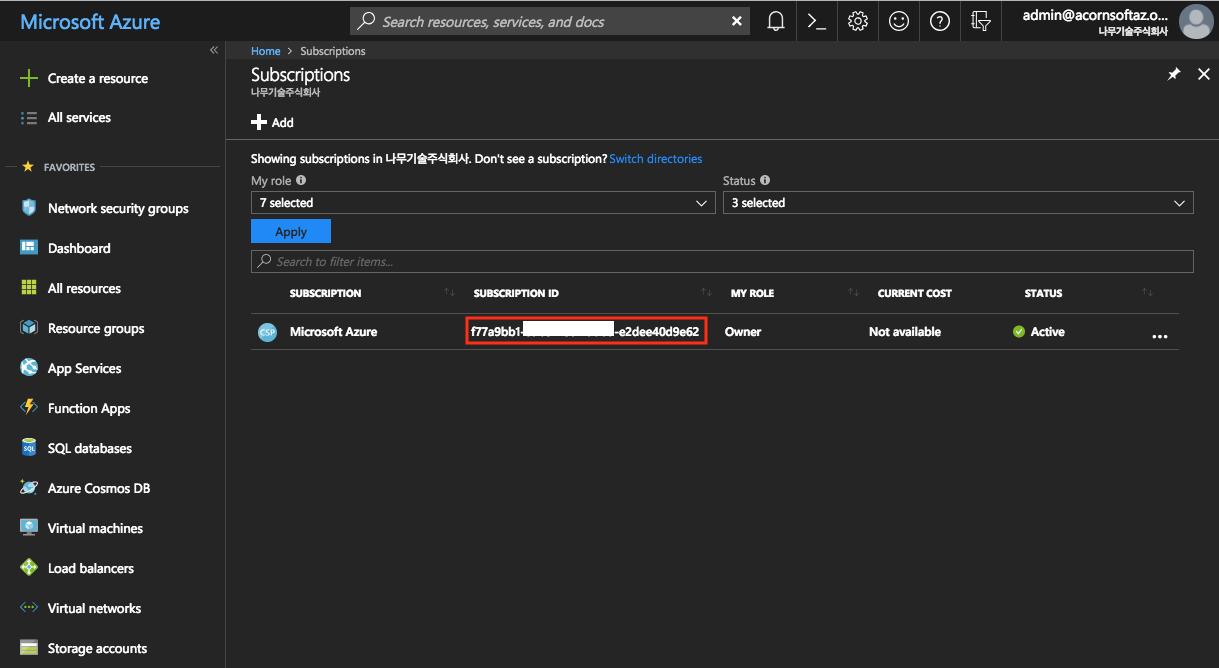
Task: Open Virtual machines in the sidebar
Action: [95, 528]
